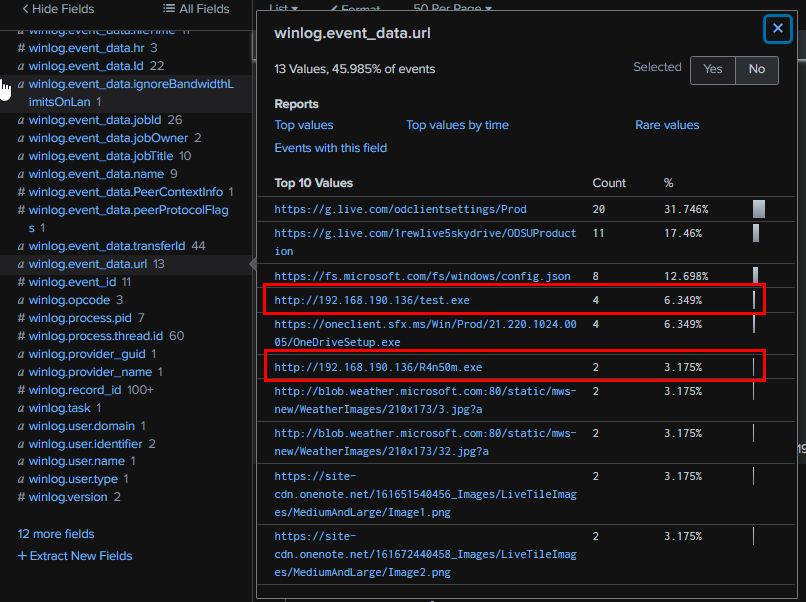Viewport: 806px width, 602px height.
Task: Open Top values report
Action: click(304, 125)
